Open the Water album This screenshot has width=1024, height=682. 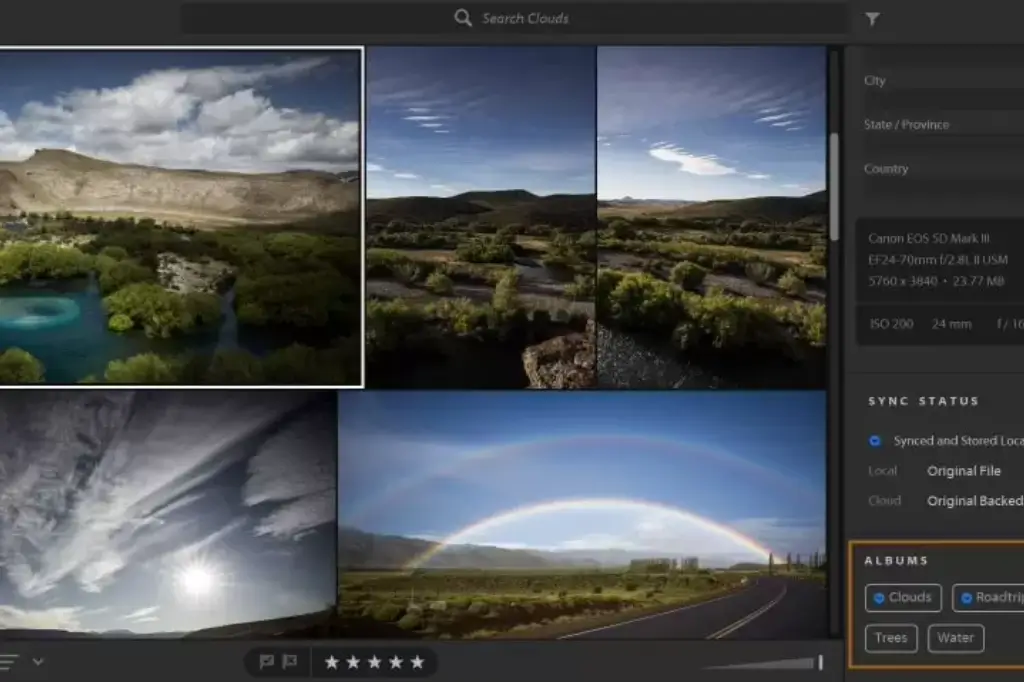point(955,637)
